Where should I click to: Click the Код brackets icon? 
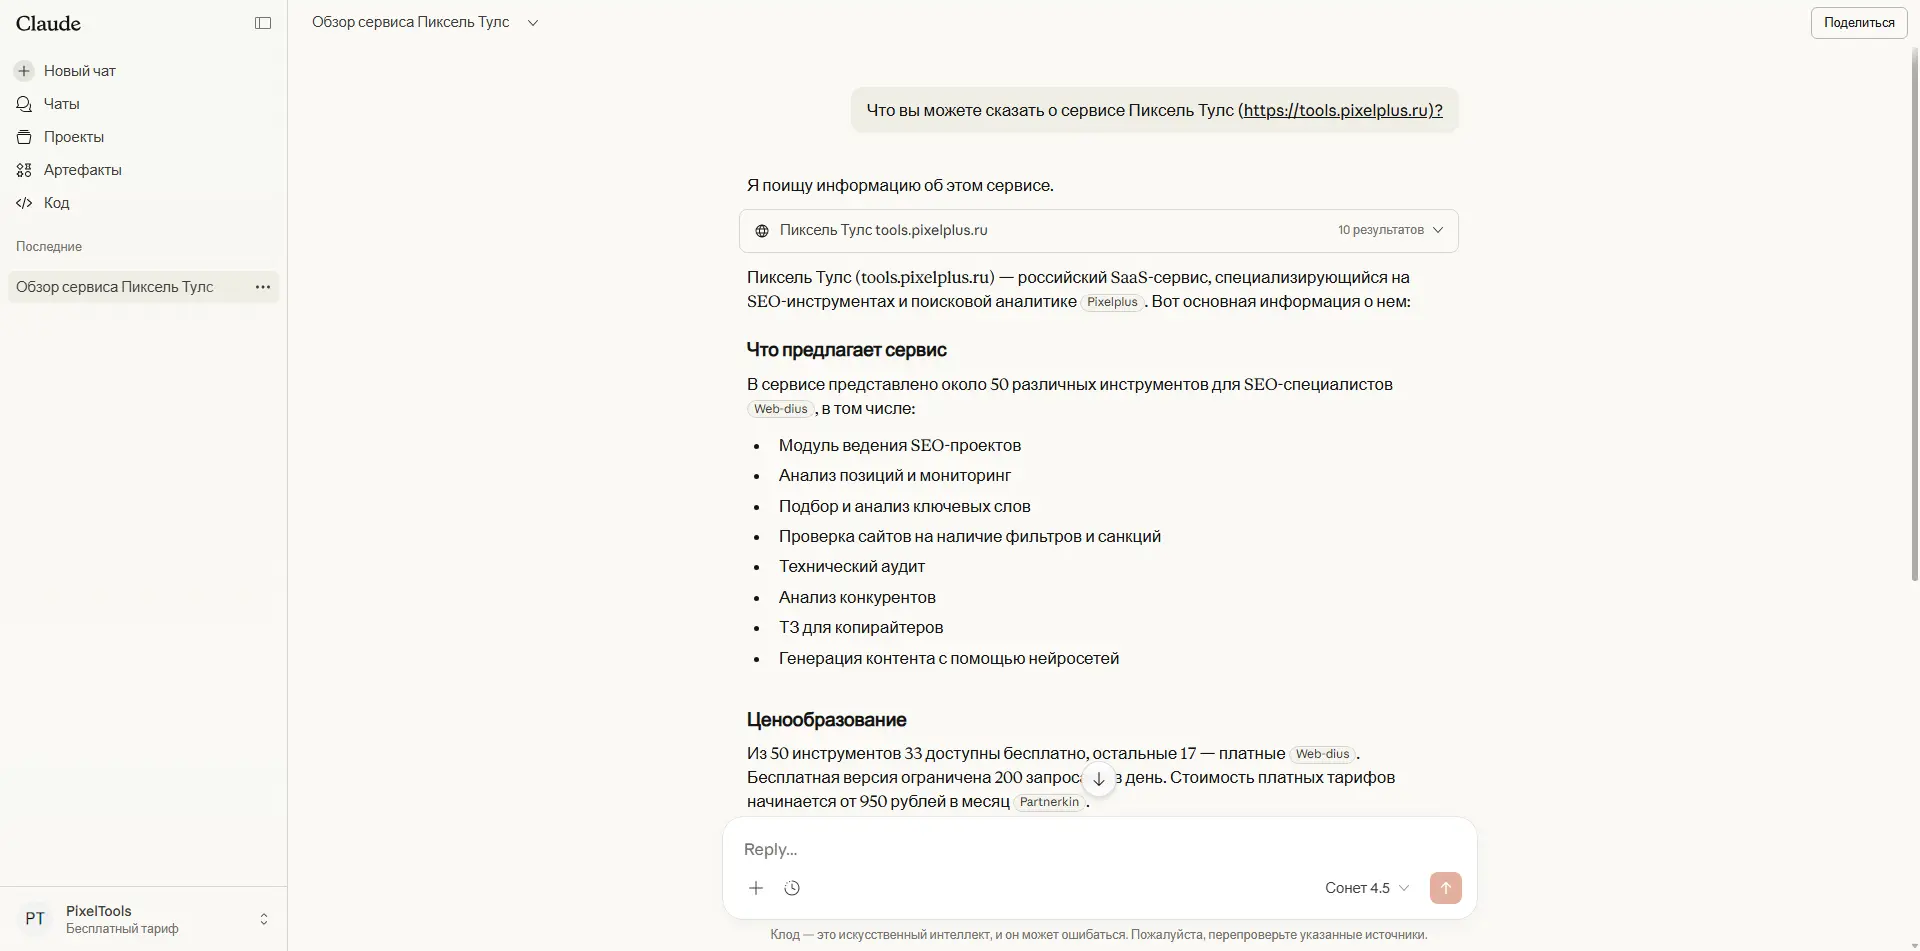tap(24, 203)
